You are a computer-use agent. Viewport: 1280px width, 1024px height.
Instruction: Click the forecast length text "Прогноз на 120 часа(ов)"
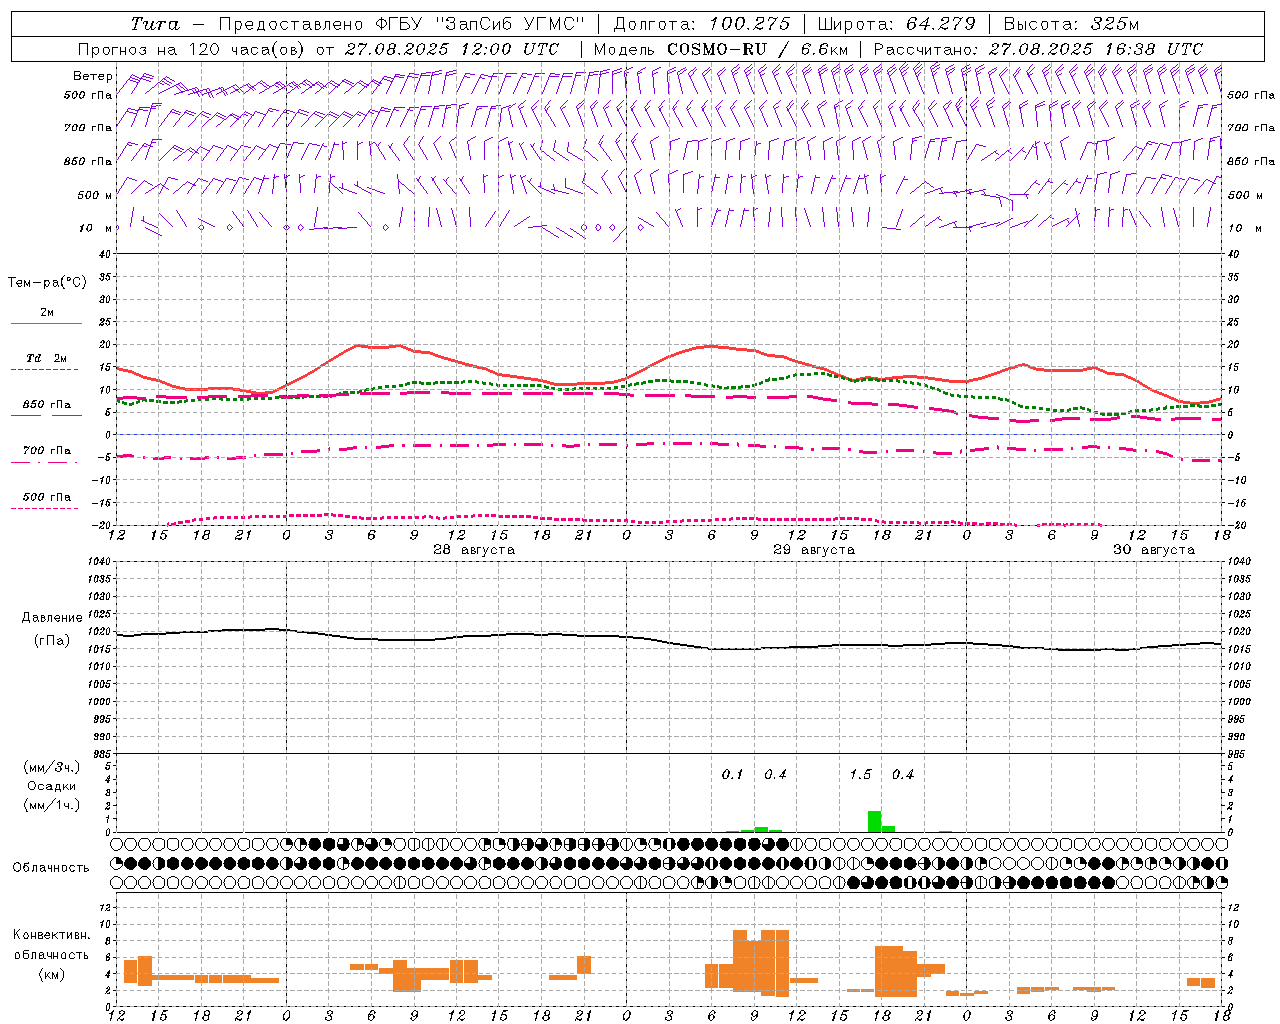[191, 49]
